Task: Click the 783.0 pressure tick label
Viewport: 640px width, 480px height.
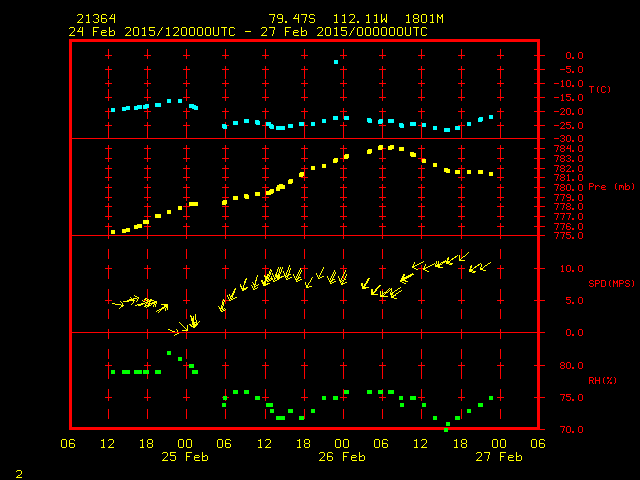Action: [569, 158]
